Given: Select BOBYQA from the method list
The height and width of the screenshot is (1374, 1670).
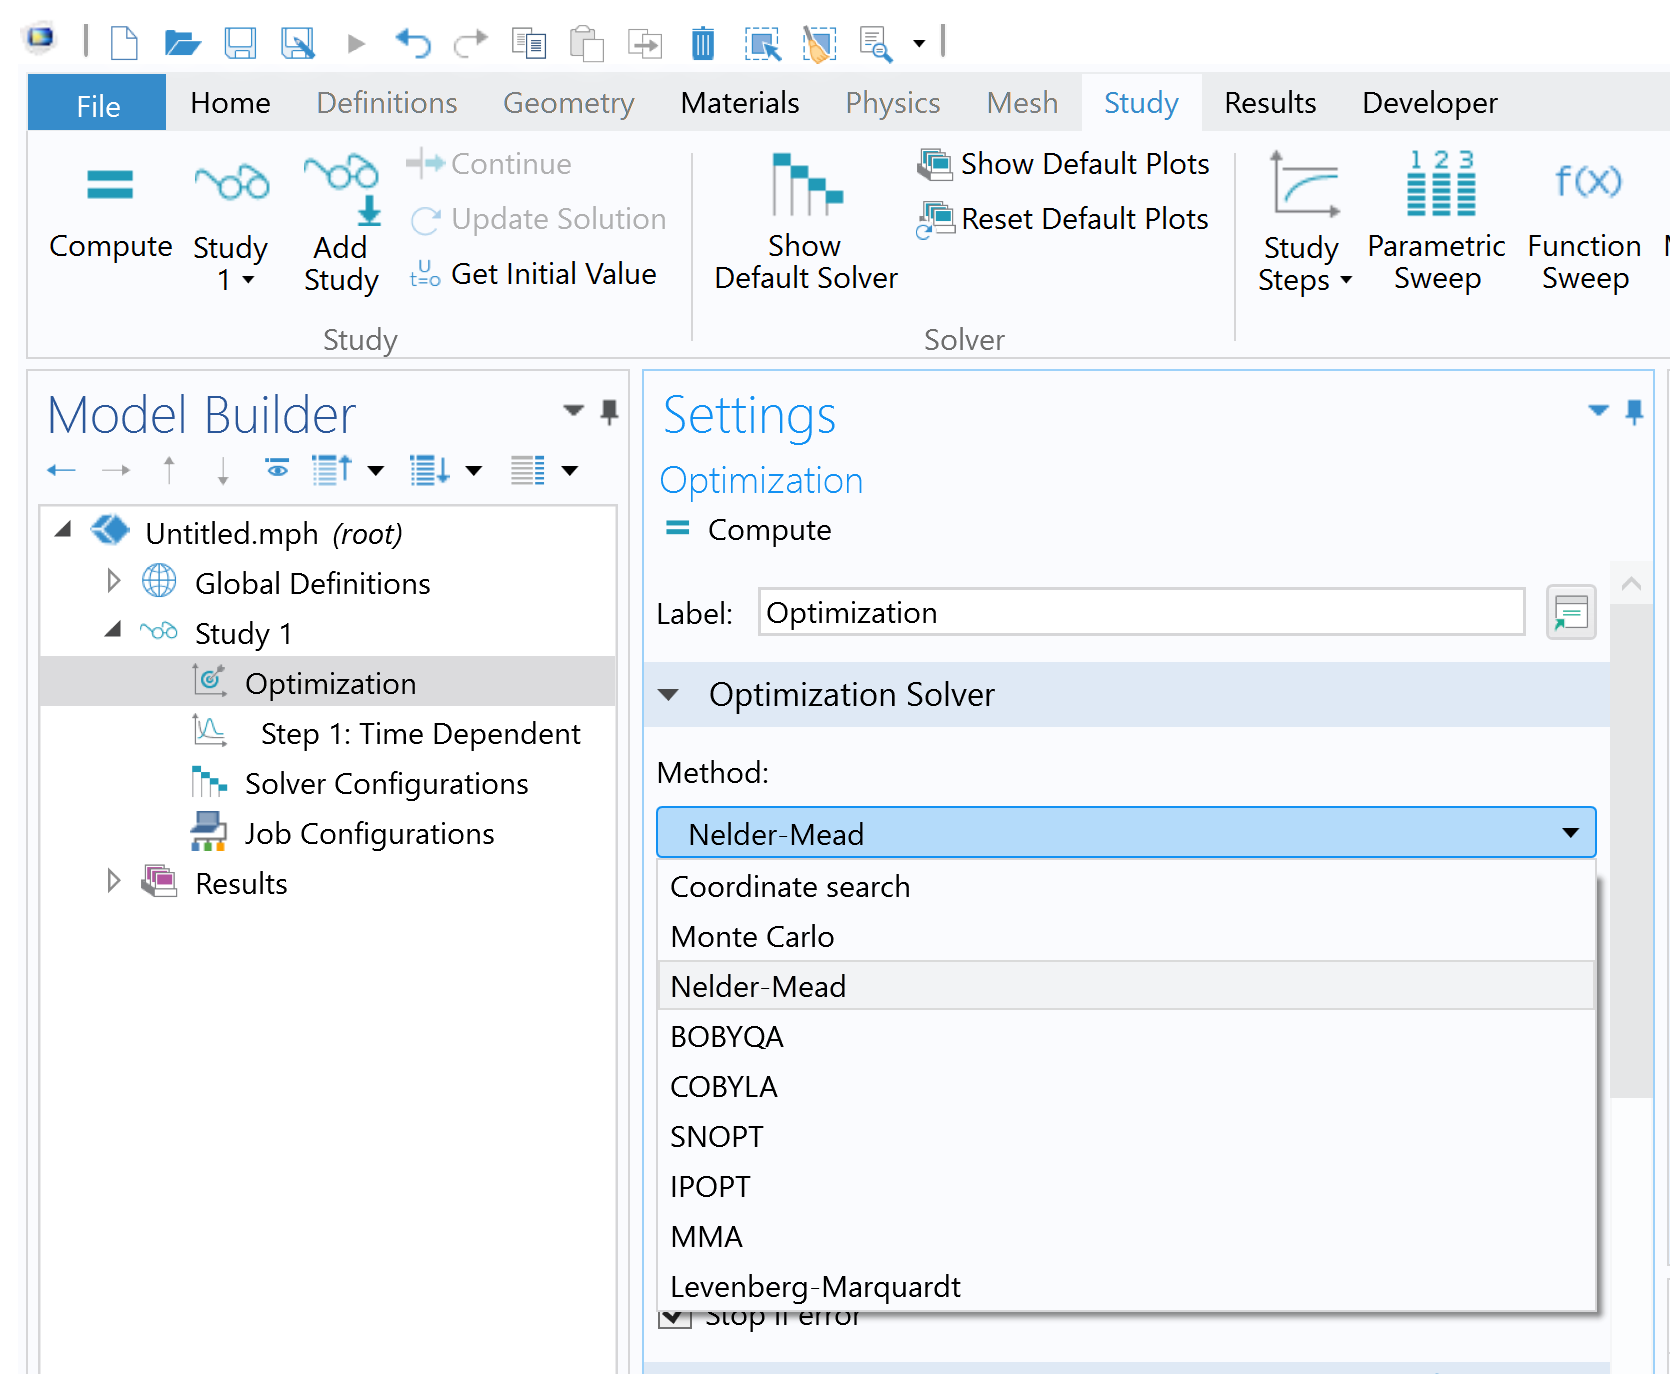Looking at the screenshot, I should coord(727,1037).
